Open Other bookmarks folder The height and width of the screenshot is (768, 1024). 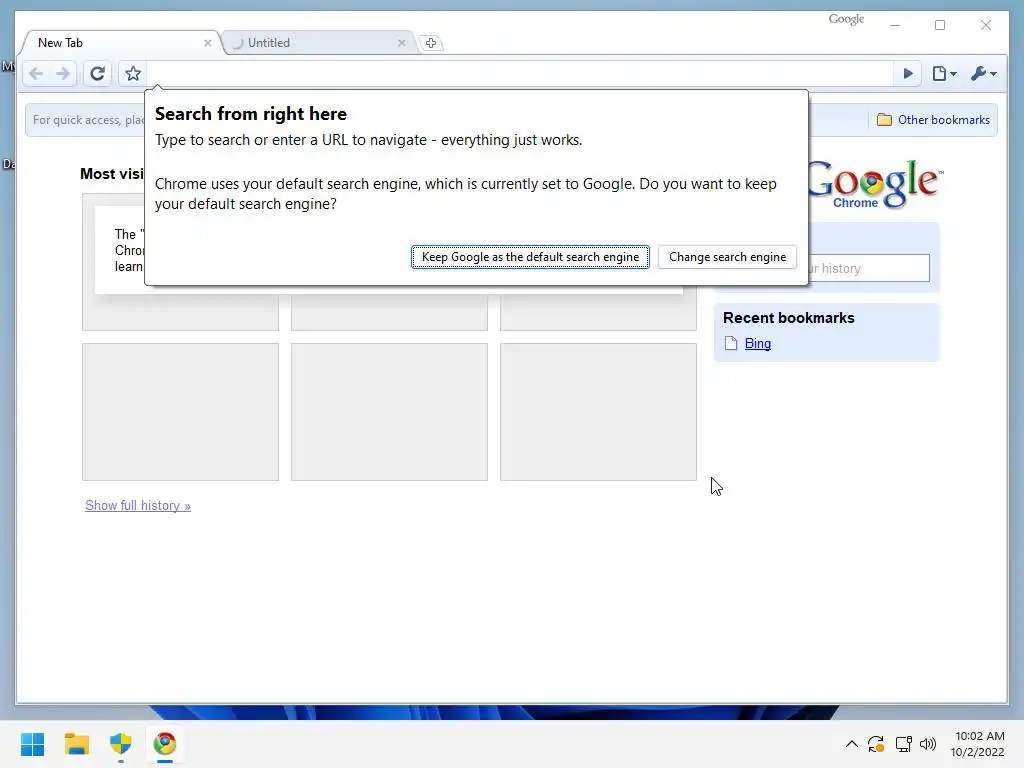pos(933,120)
